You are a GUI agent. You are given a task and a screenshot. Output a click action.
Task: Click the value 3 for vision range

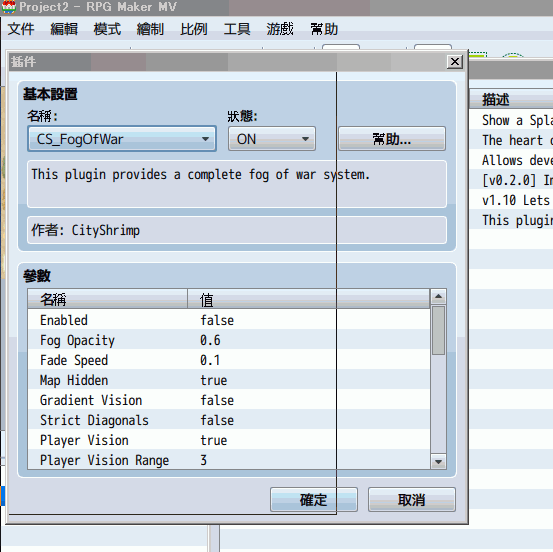tap(203, 460)
